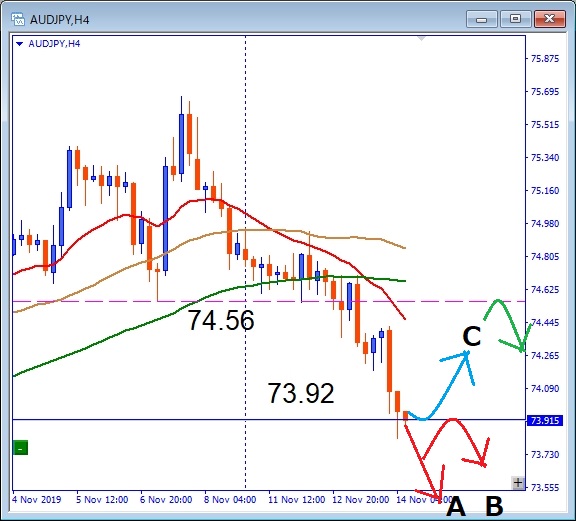The width and height of the screenshot is (576, 521).
Task: Click the 12 Nov 20:00 time axis label
Action: click(x=361, y=500)
